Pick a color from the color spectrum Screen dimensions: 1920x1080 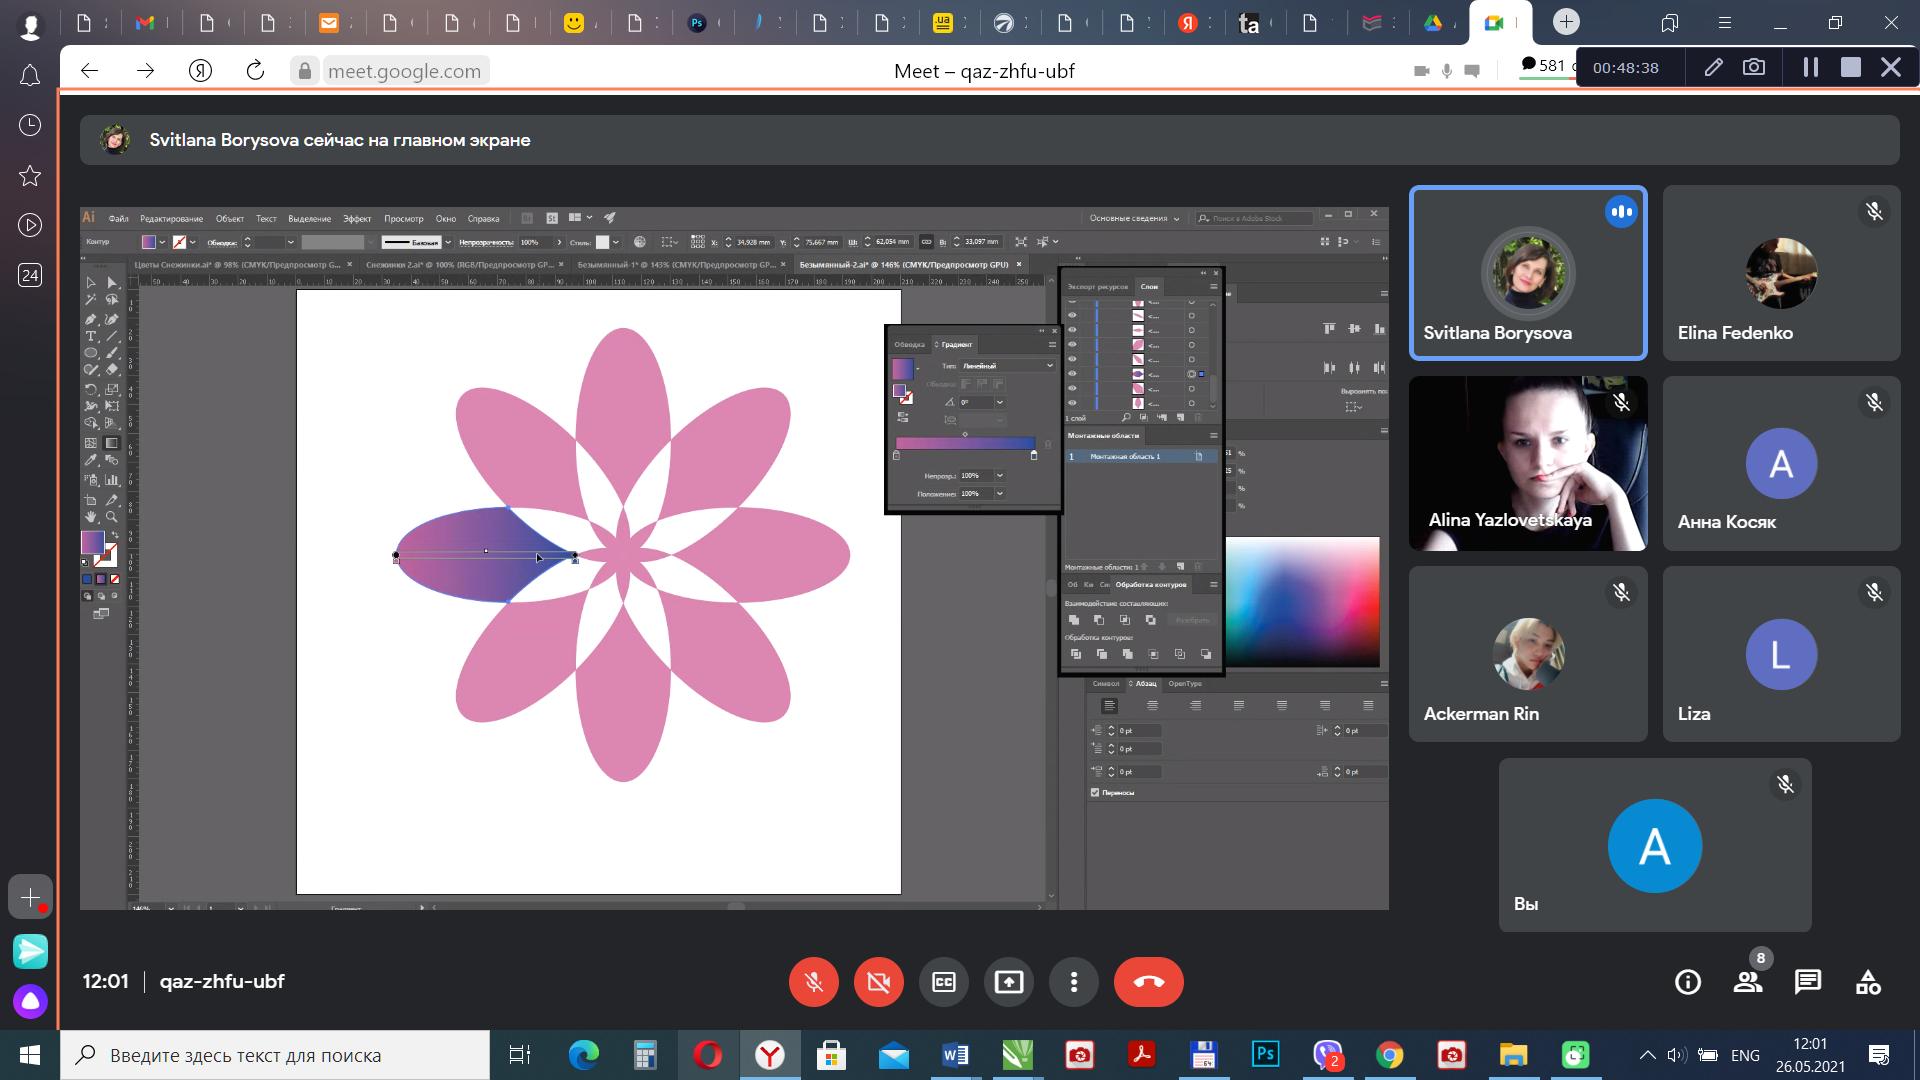1302,601
